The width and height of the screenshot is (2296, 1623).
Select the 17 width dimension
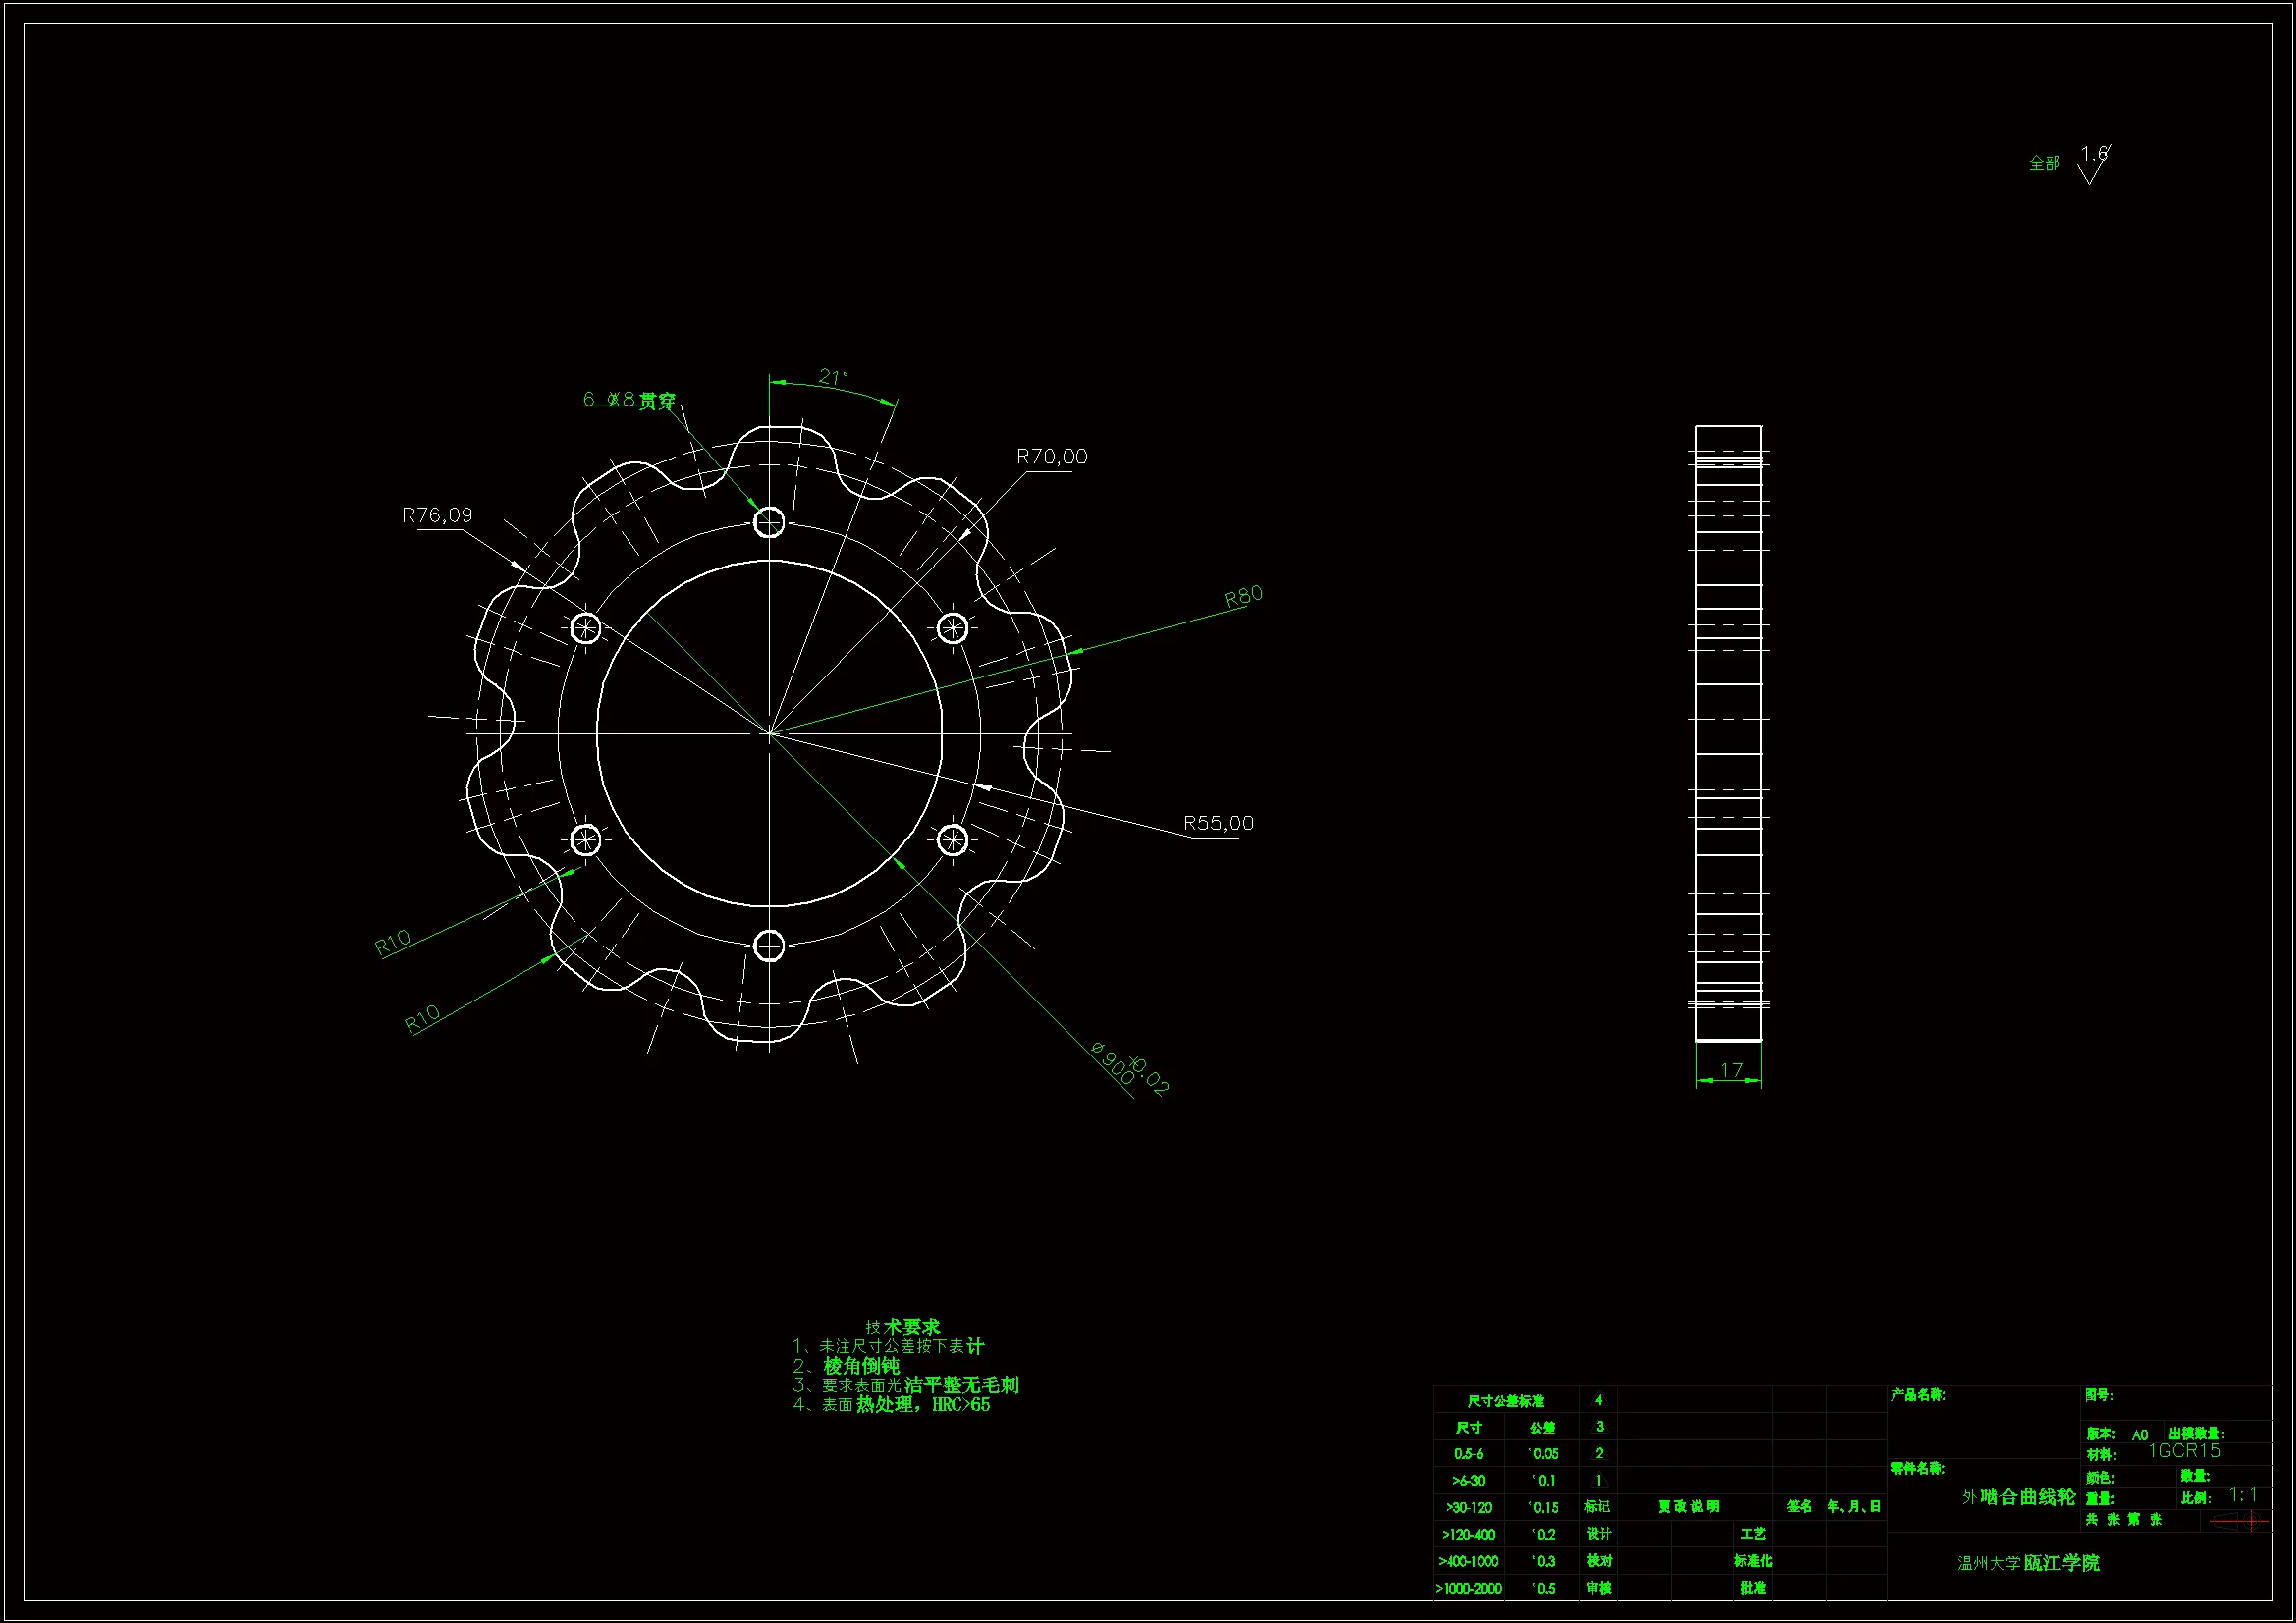[1731, 1070]
